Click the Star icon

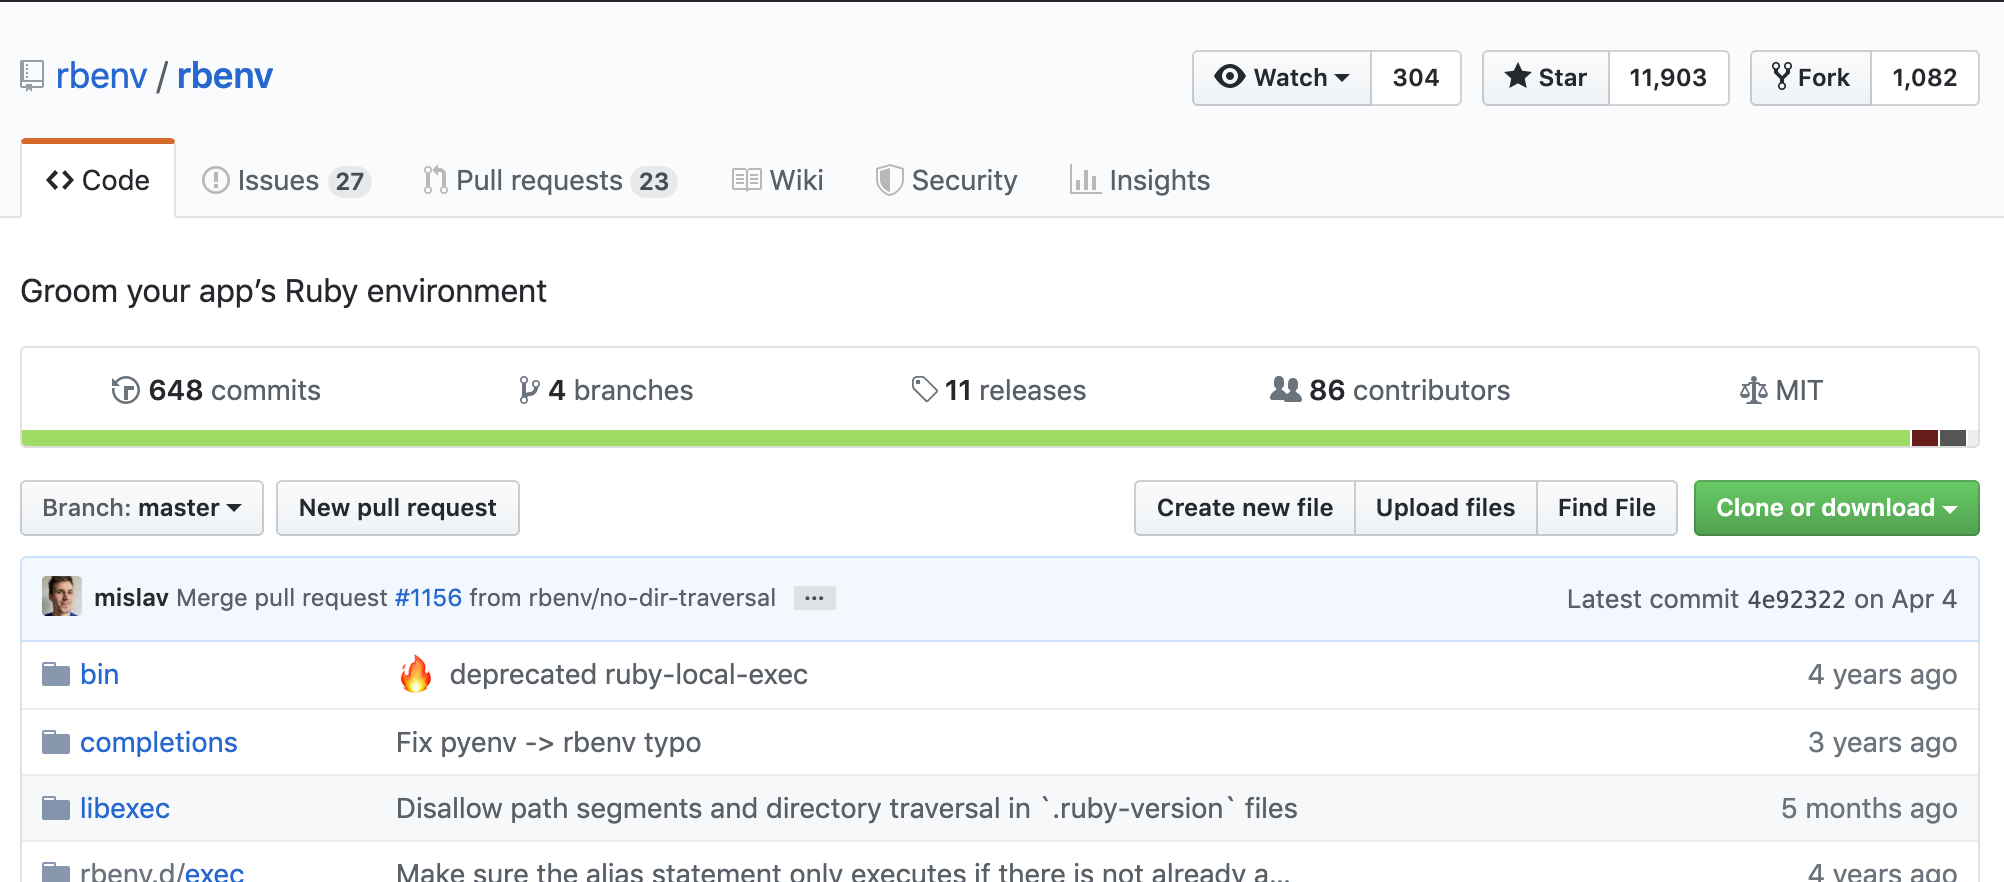1517,76
